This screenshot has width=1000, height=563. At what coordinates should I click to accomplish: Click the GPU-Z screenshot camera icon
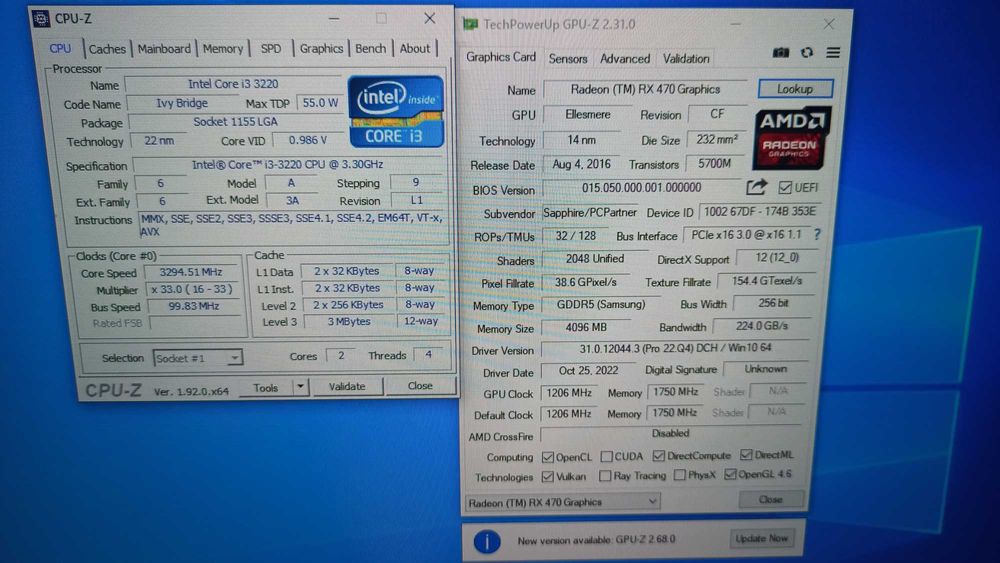click(781, 53)
